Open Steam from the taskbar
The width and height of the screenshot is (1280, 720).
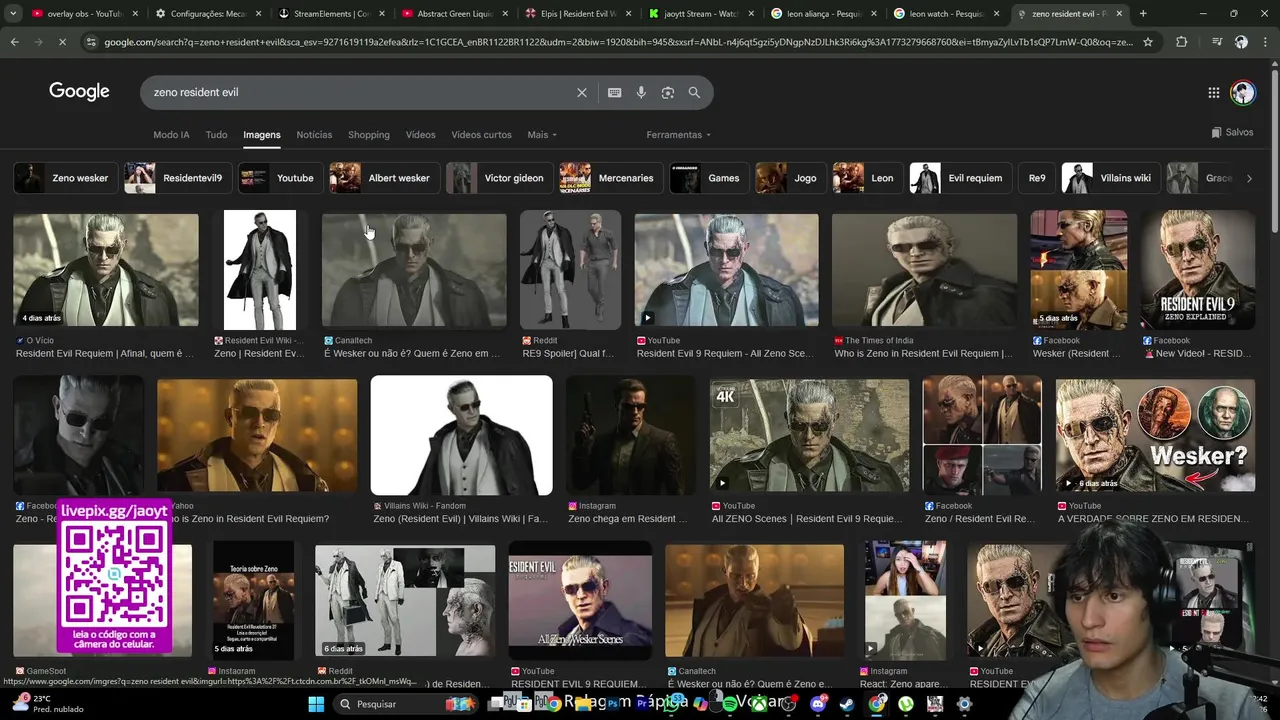pos(847,704)
